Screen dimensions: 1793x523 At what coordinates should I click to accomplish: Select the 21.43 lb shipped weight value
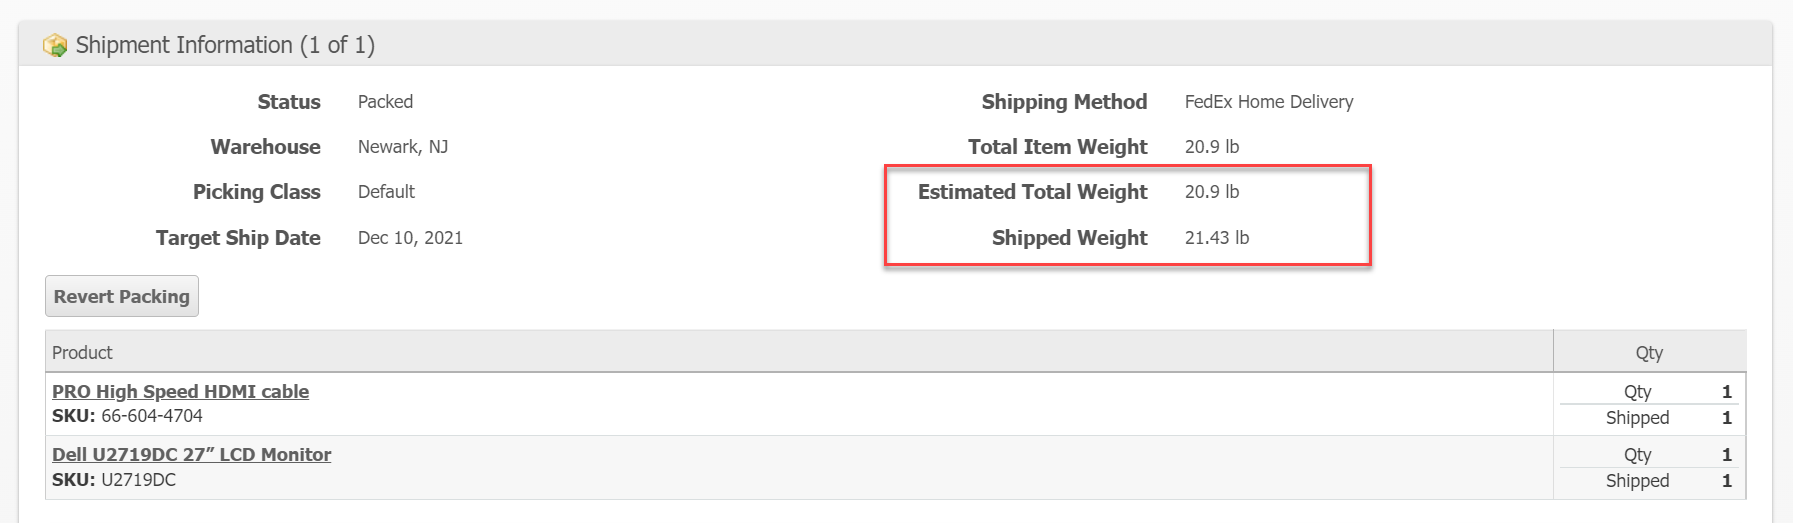[1216, 238]
